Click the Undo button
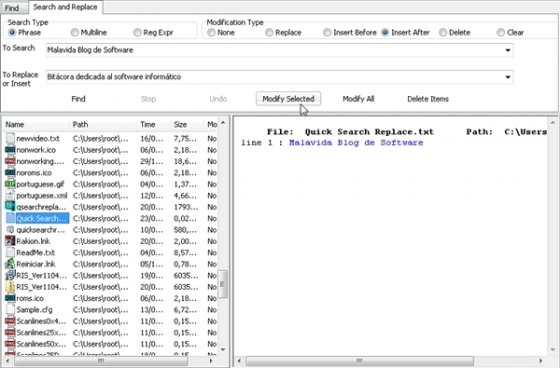560x368 pixels. [218, 99]
